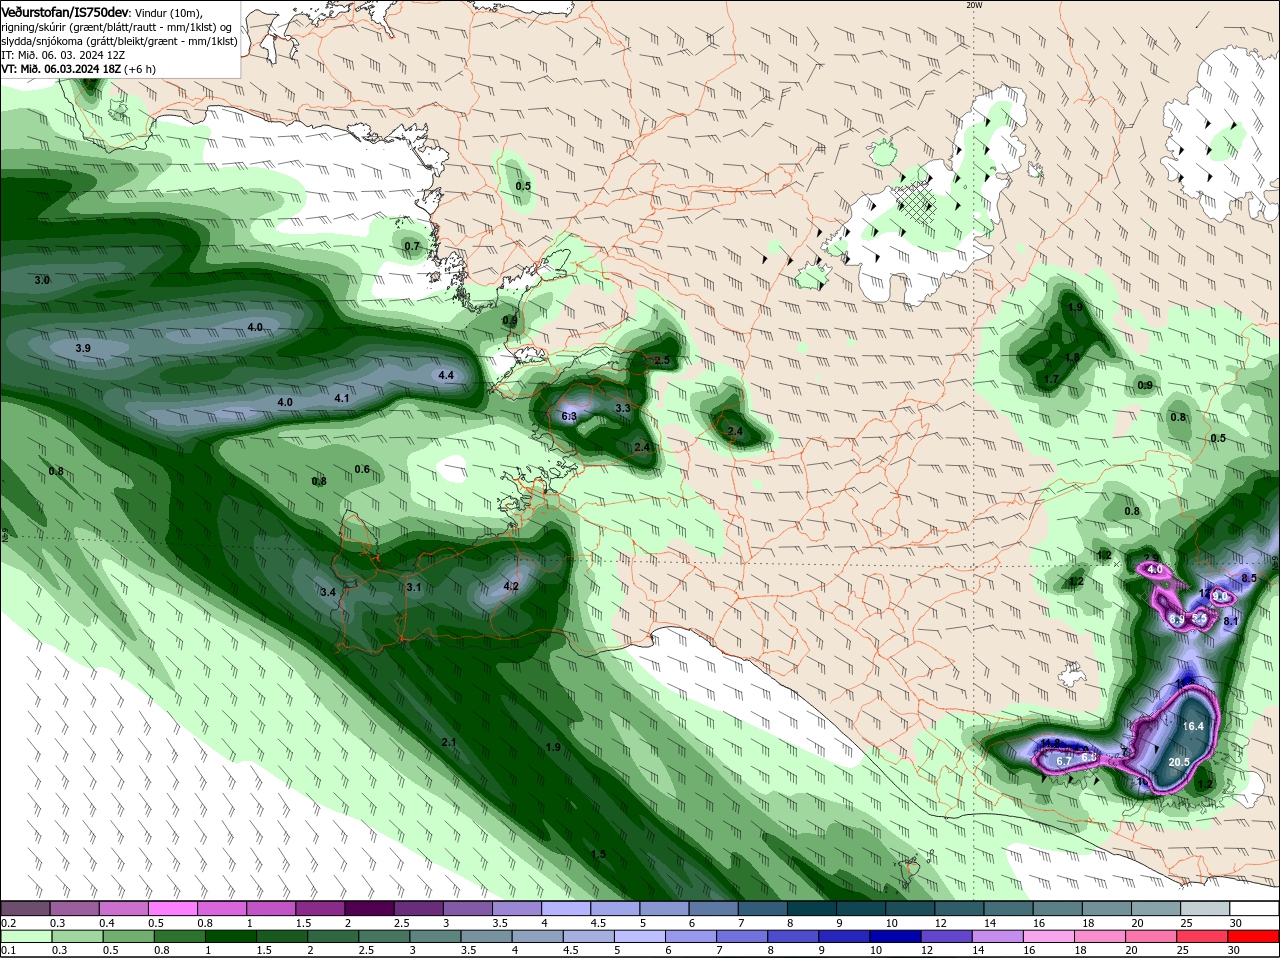
Task: Click the 8.5 value label on the map
Action: point(1249,578)
